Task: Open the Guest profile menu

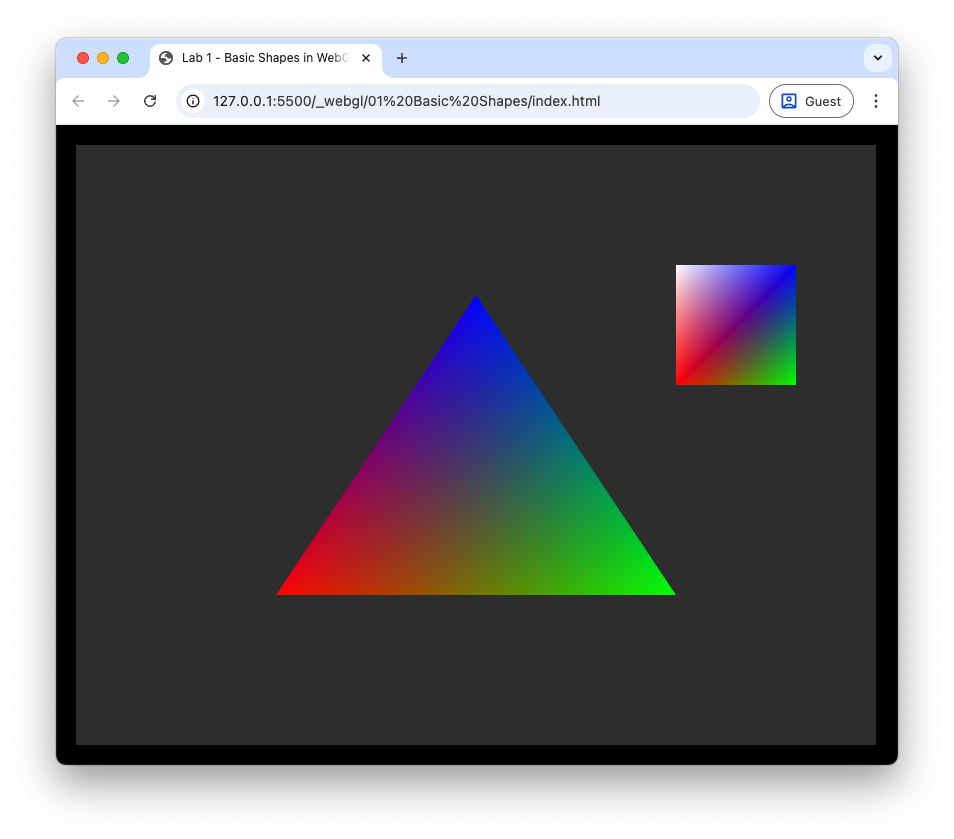Action: (810, 101)
